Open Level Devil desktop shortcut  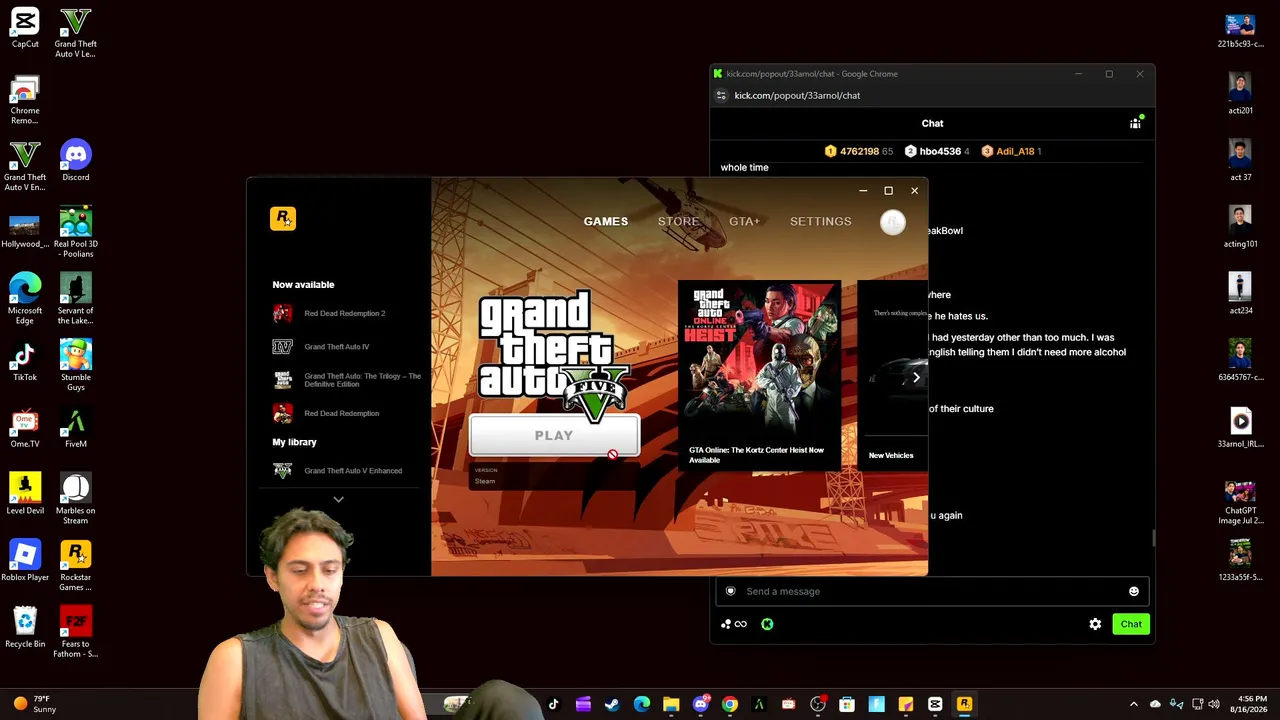coord(25,495)
